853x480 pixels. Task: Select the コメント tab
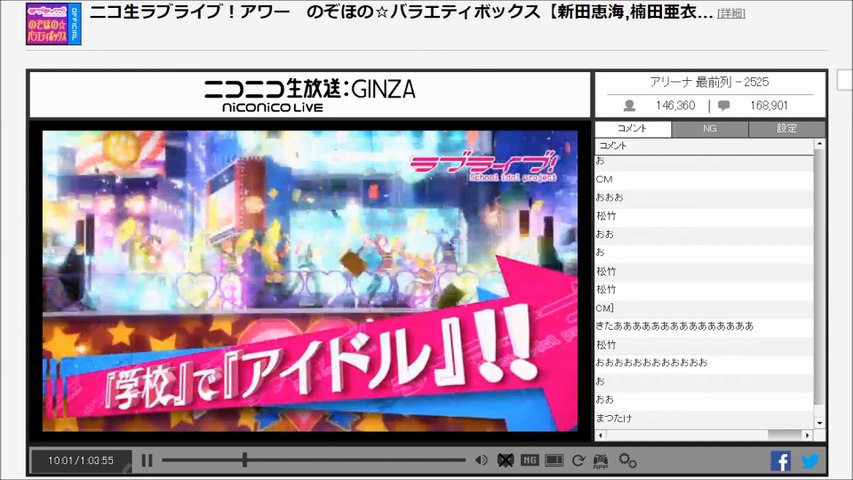tap(633, 128)
